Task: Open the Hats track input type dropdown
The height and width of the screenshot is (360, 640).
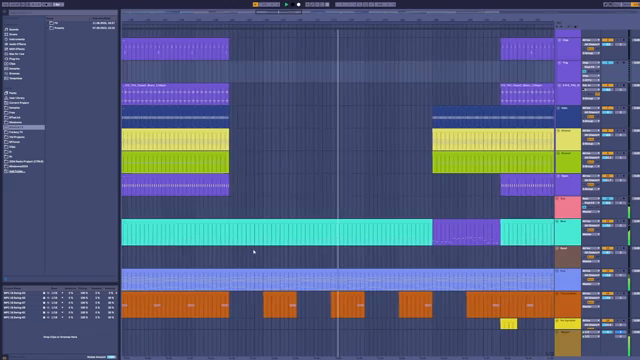Action: coord(591,108)
